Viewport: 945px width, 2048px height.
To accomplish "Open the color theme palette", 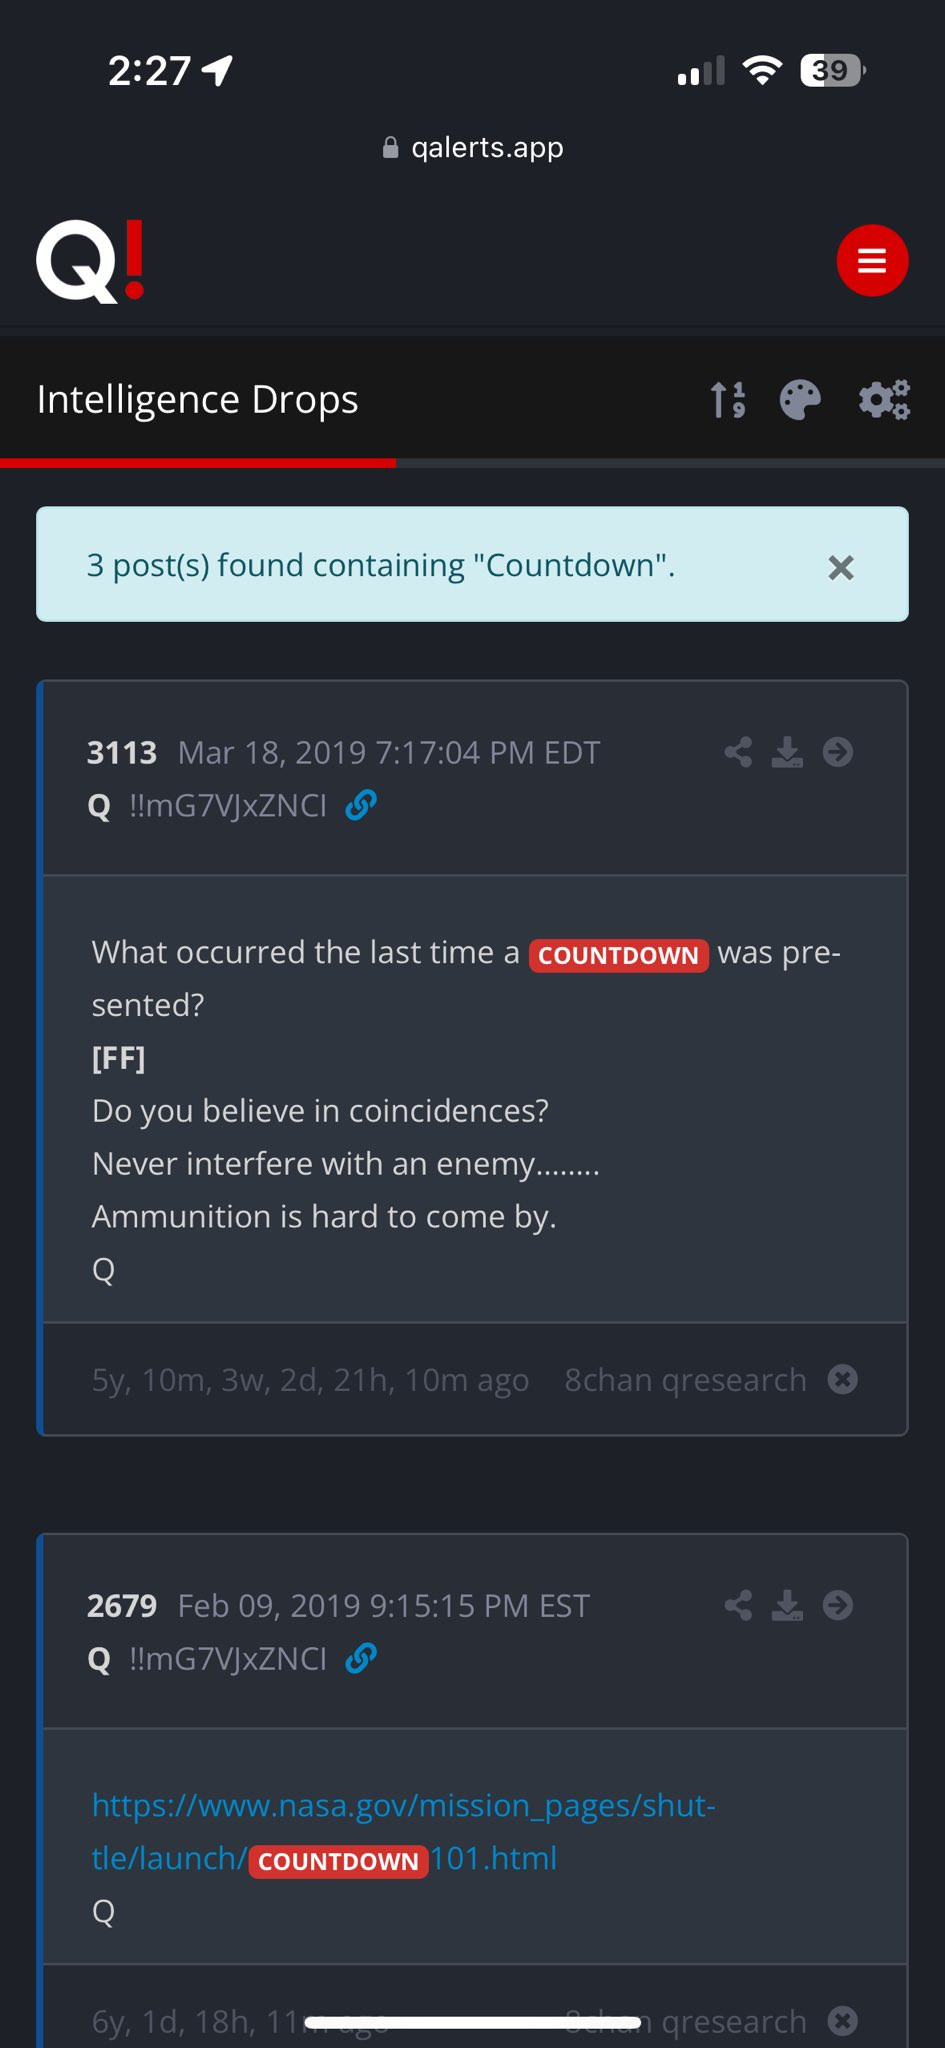I will pyautogui.click(x=800, y=400).
